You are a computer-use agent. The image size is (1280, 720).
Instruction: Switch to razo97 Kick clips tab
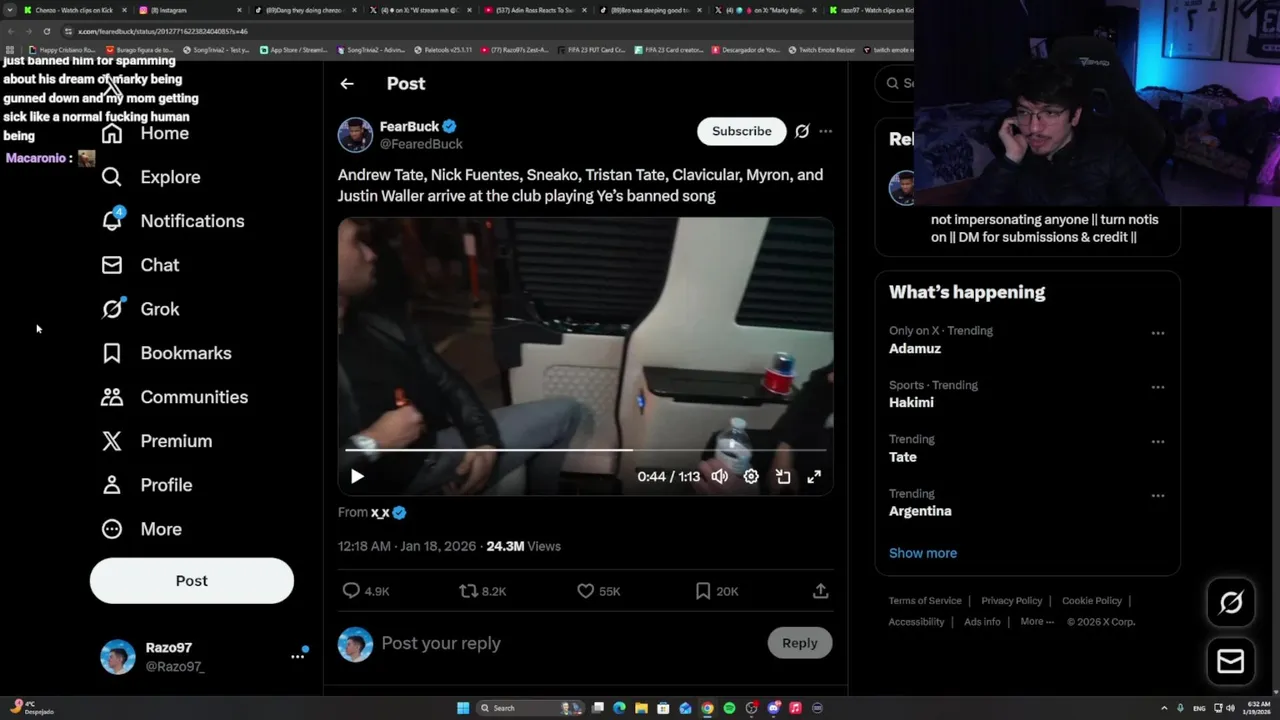pyautogui.click(x=870, y=10)
